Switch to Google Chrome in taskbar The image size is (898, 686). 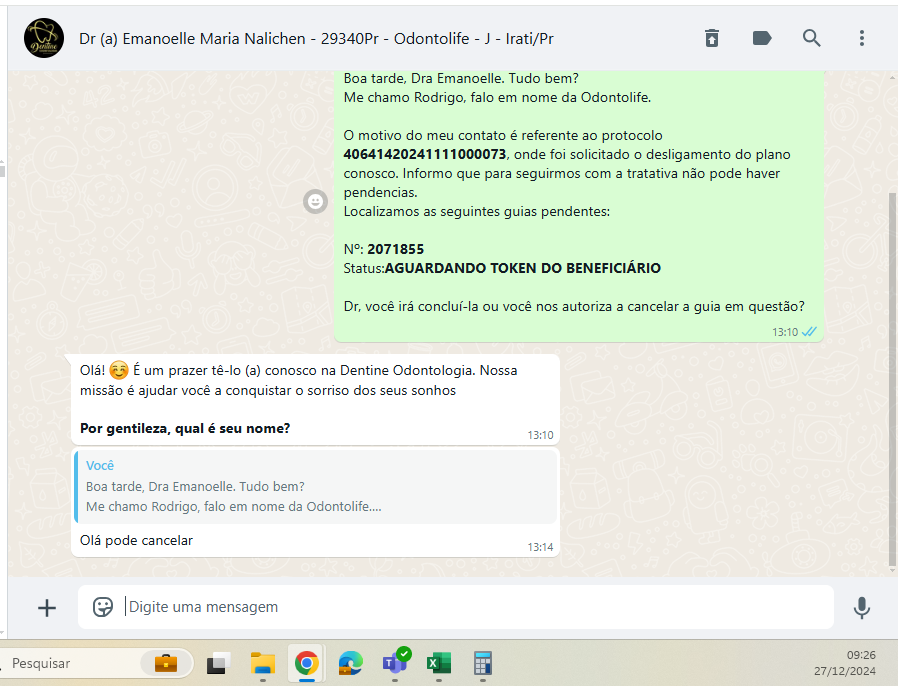(x=307, y=663)
